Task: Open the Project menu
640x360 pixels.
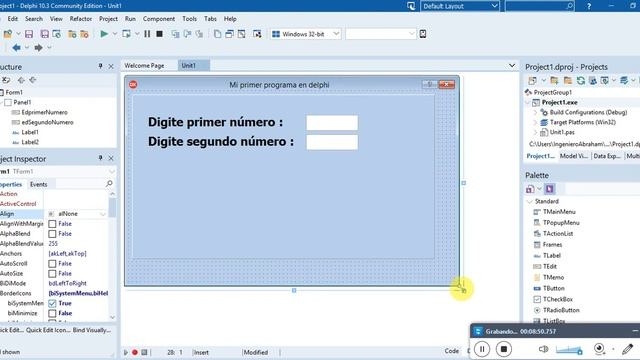Action: point(108,19)
